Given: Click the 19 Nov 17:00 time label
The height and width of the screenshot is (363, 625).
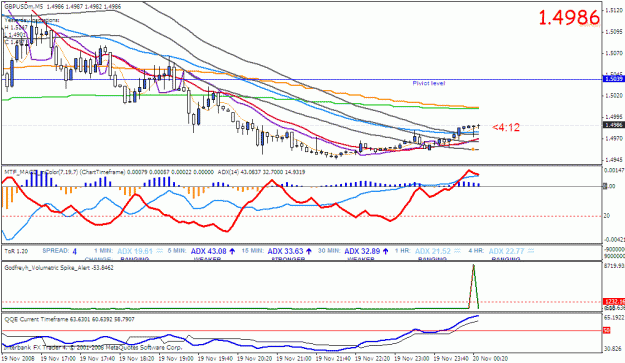Looking at the screenshot, I should 58,358.
